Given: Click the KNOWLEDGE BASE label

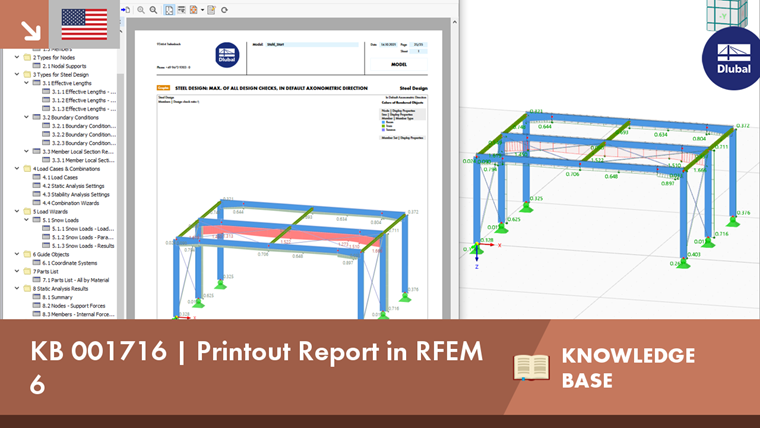Looking at the screenshot, I should [x=628, y=368].
